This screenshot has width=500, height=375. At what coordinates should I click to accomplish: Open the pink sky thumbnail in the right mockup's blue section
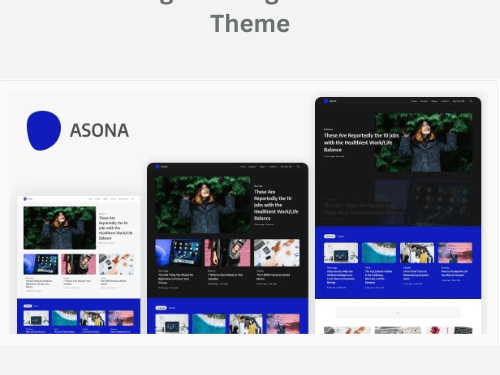[x=455, y=253]
